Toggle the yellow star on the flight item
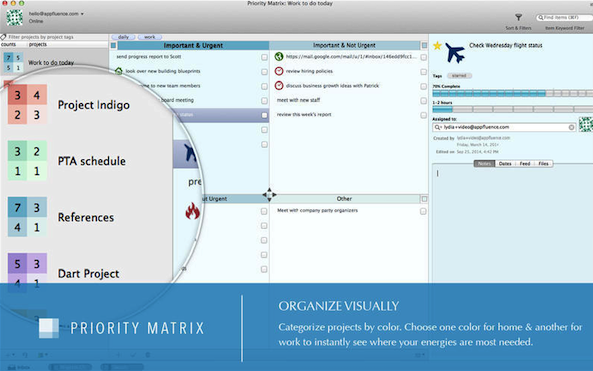Image resolution: width=593 pixels, height=371 pixels. [x=438, y=46]
